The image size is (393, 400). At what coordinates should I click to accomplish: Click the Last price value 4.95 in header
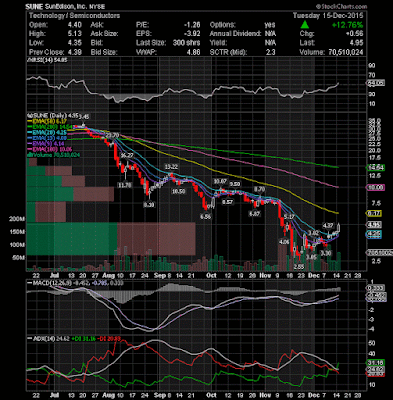[x=356, y=43]
